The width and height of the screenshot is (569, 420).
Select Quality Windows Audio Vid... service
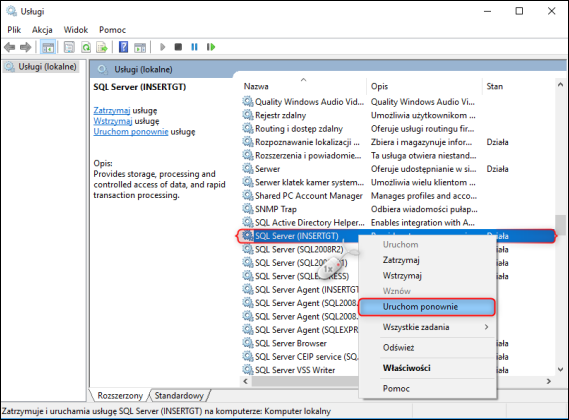point(310,102)
